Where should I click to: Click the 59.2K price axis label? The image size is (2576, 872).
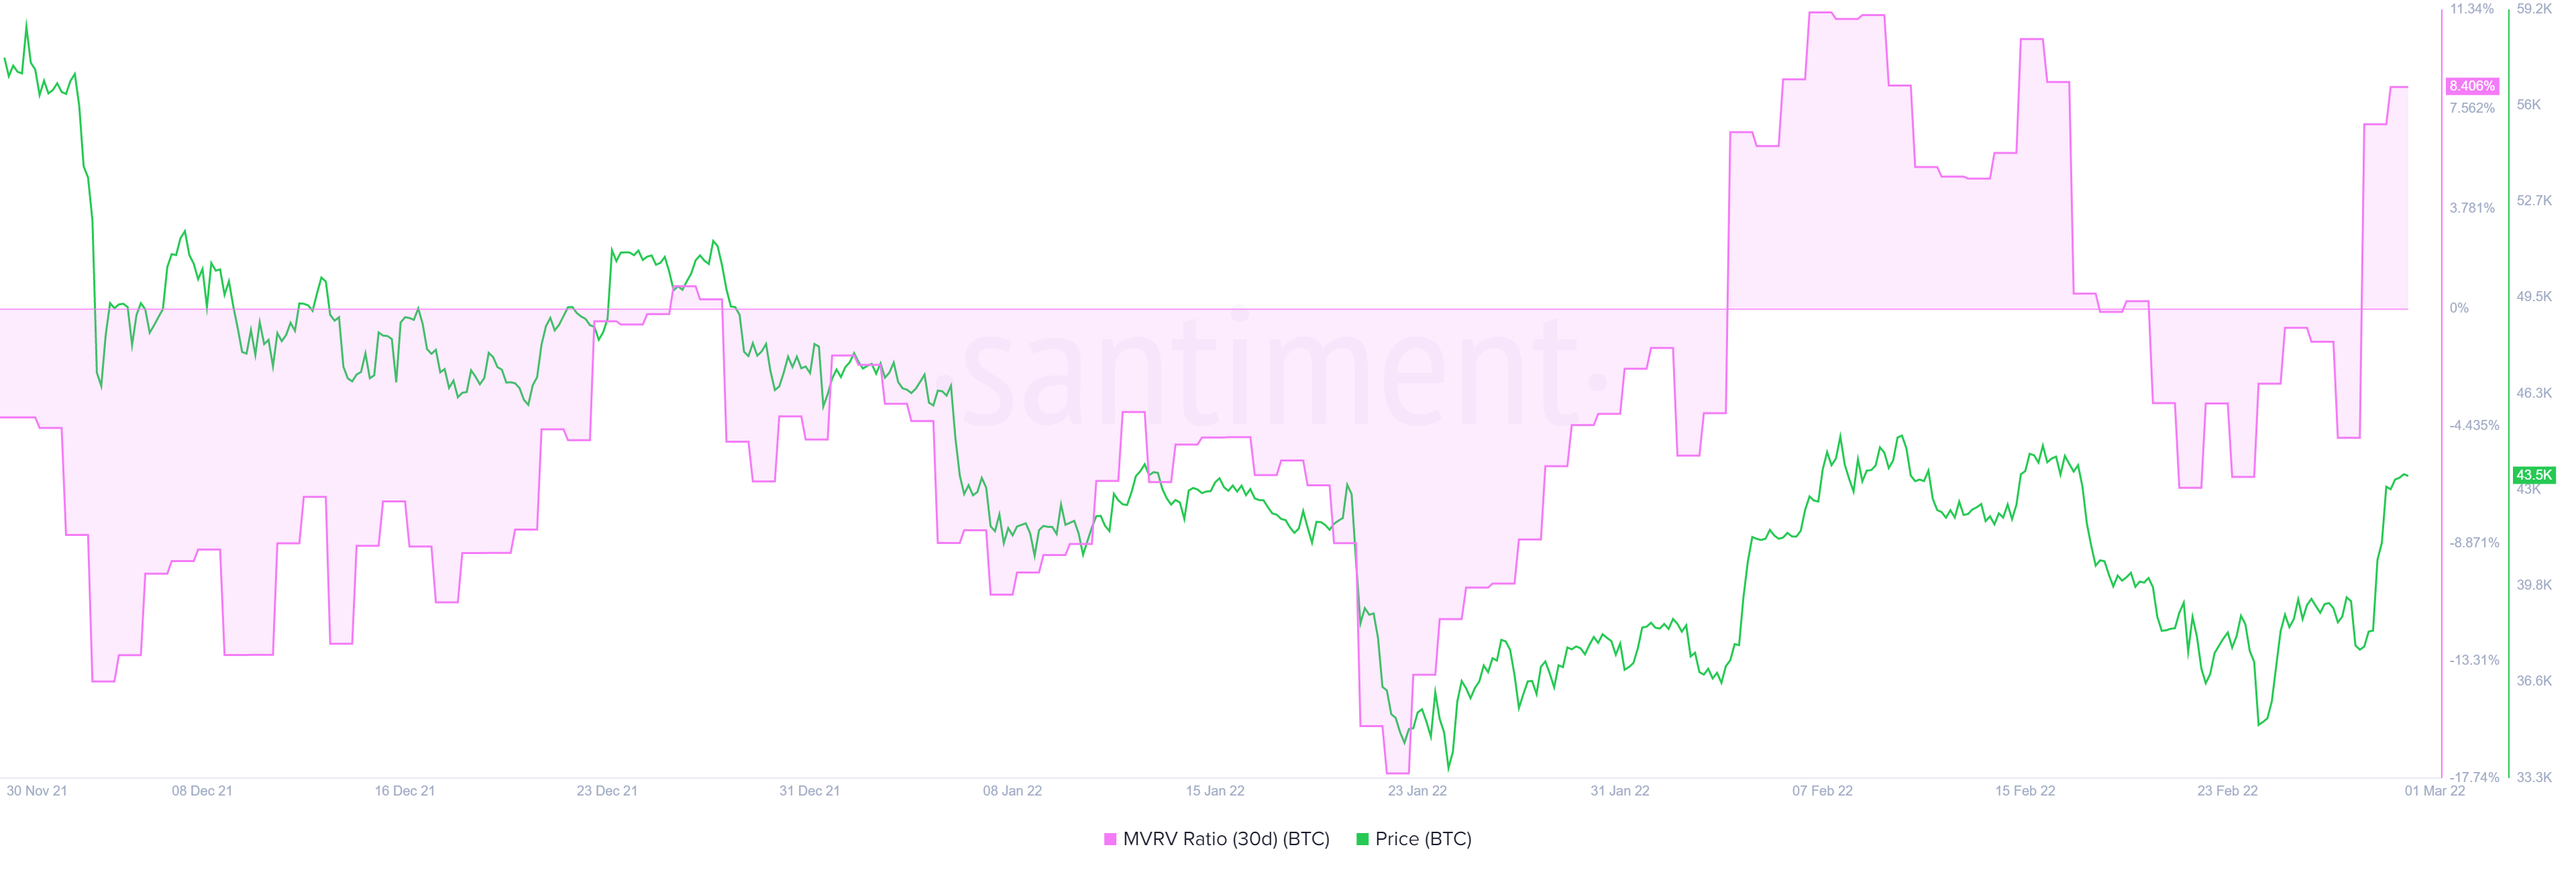click(2534, 9)
